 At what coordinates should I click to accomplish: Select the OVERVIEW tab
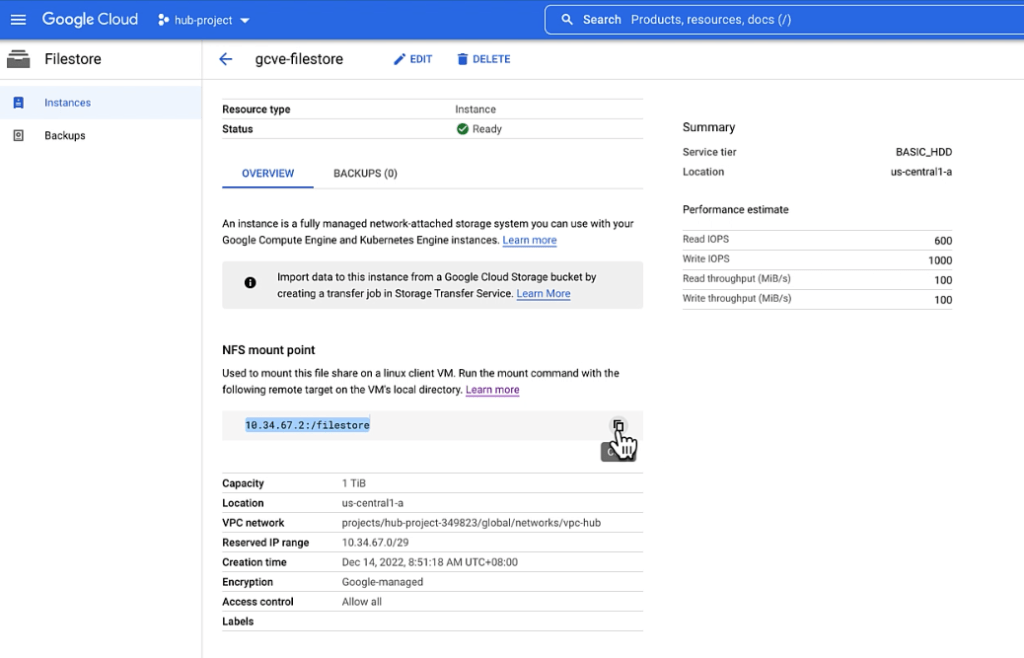[268, 173]
